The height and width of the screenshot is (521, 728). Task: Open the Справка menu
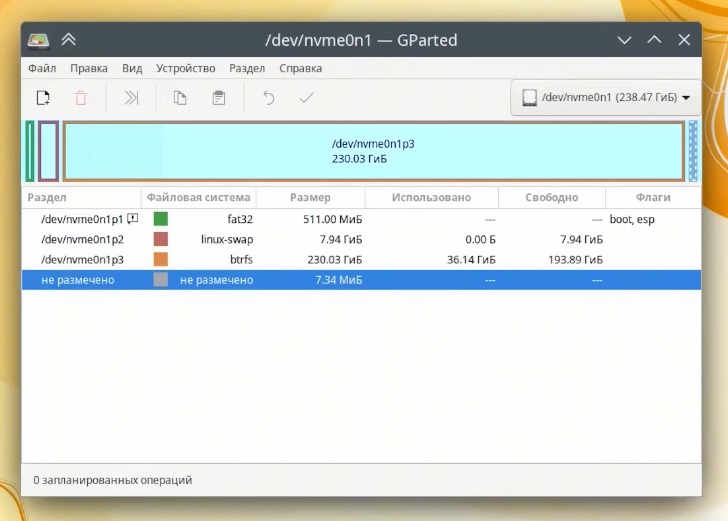pyautogui.click(x=300, y=68)
